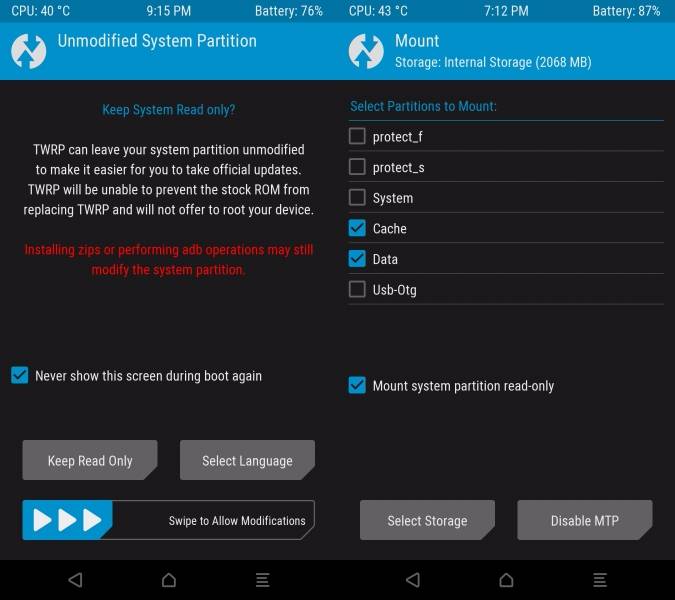
Task: Click the '7:12 PM' clock text
Action: (506, 11)
